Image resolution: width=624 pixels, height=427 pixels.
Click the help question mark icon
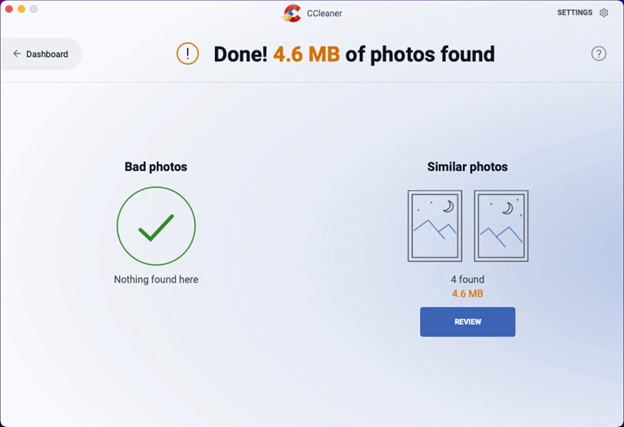[x=598, y=54]
